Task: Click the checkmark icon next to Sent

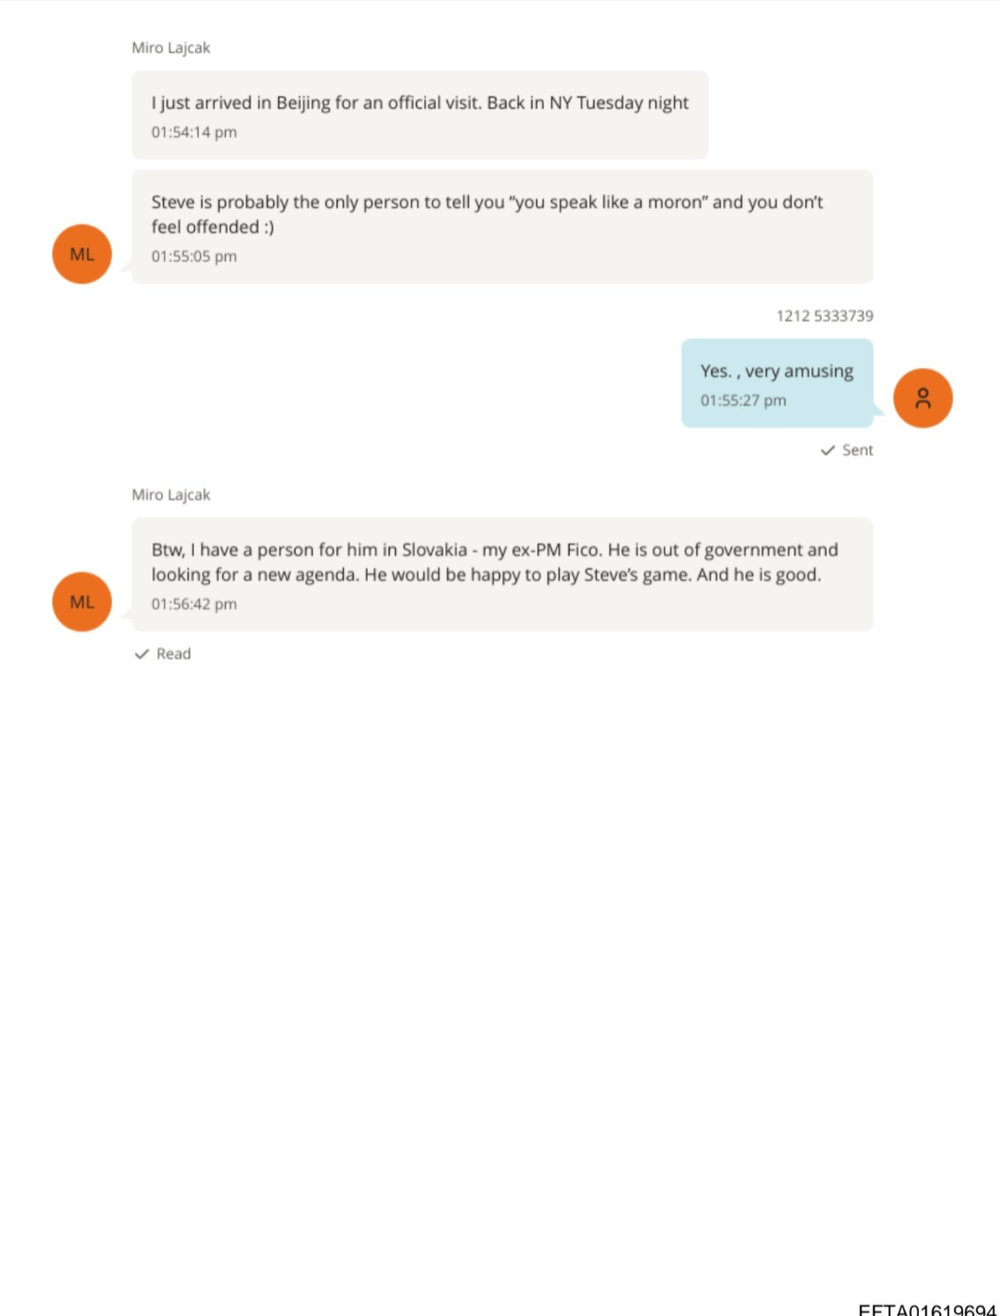Action: coord(827,451)
